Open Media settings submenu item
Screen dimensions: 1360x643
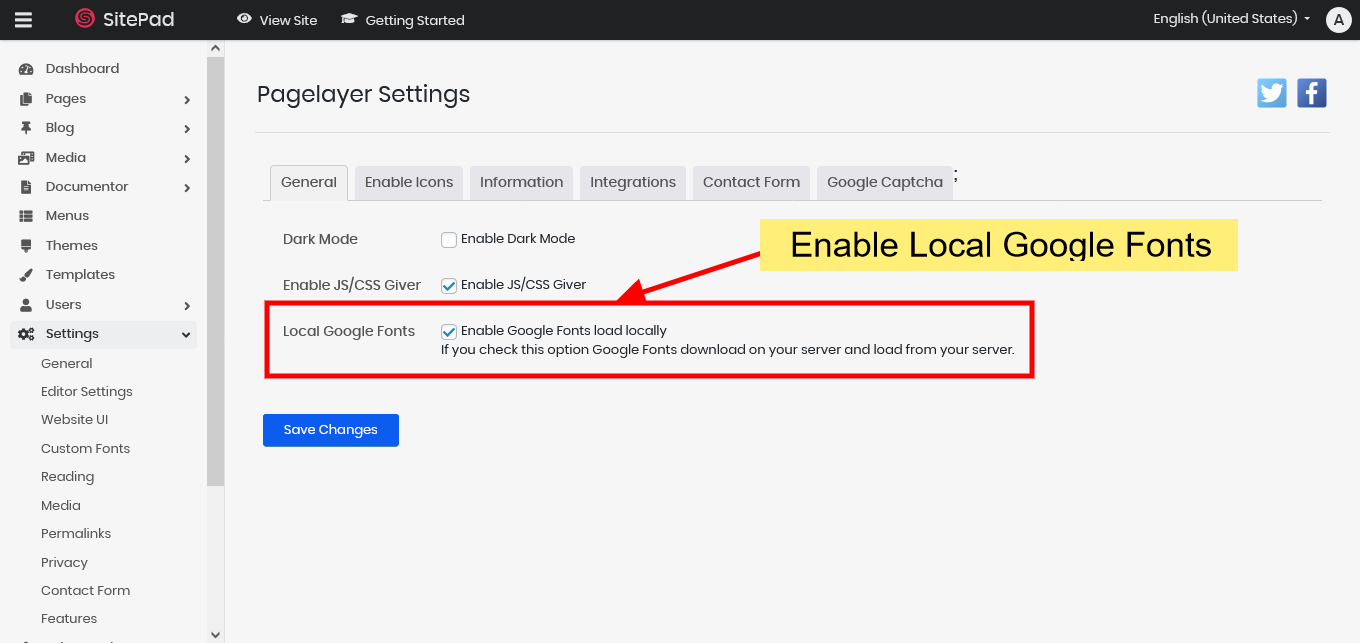click(61, 506)
